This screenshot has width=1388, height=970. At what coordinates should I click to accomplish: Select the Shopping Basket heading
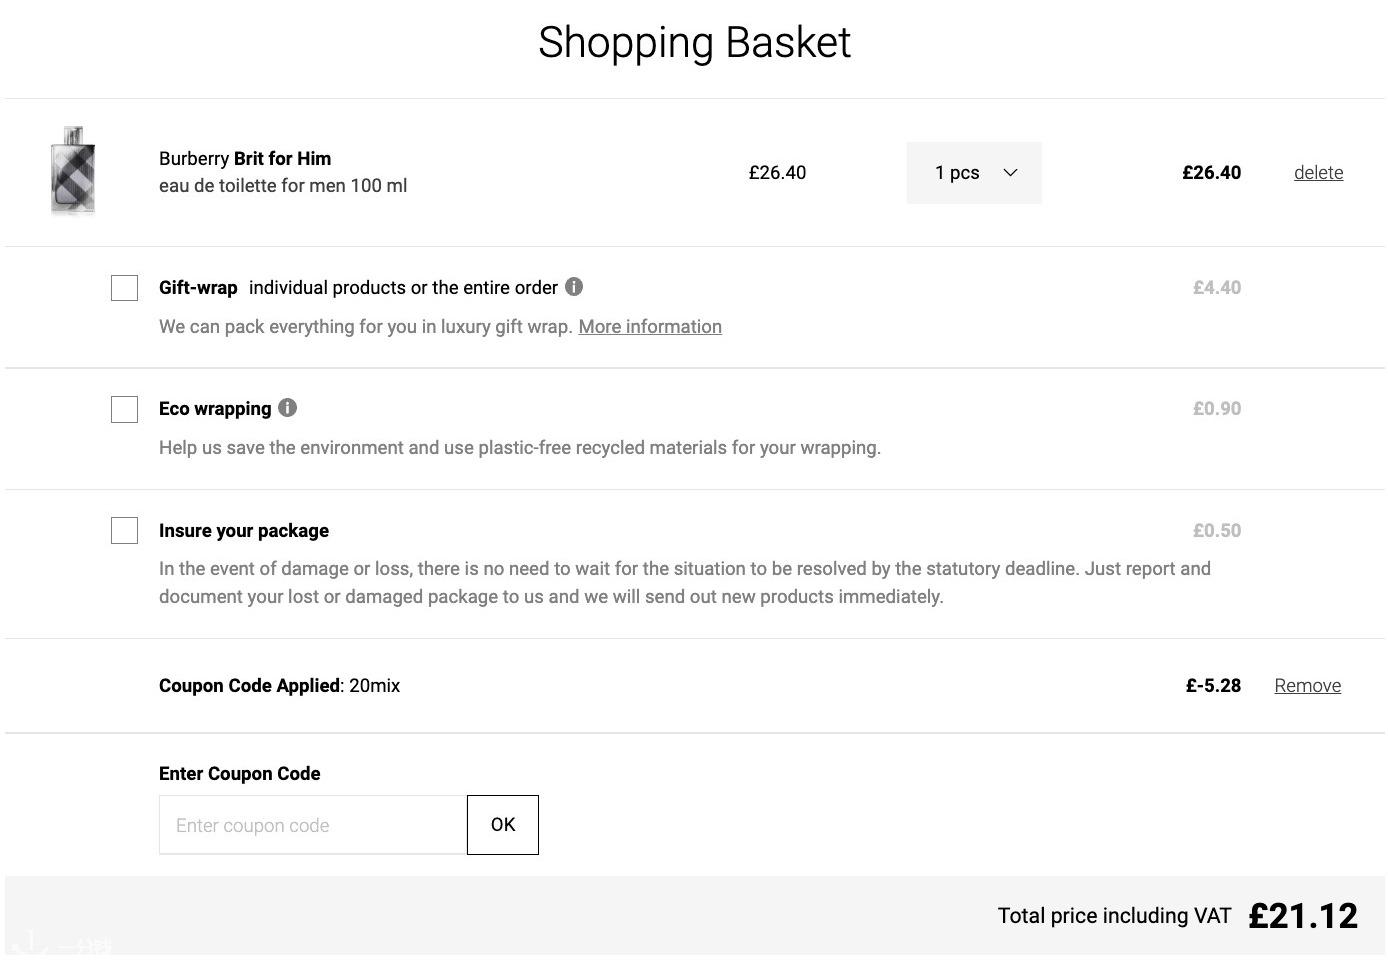pyautogui.click(x=694, y=43)
